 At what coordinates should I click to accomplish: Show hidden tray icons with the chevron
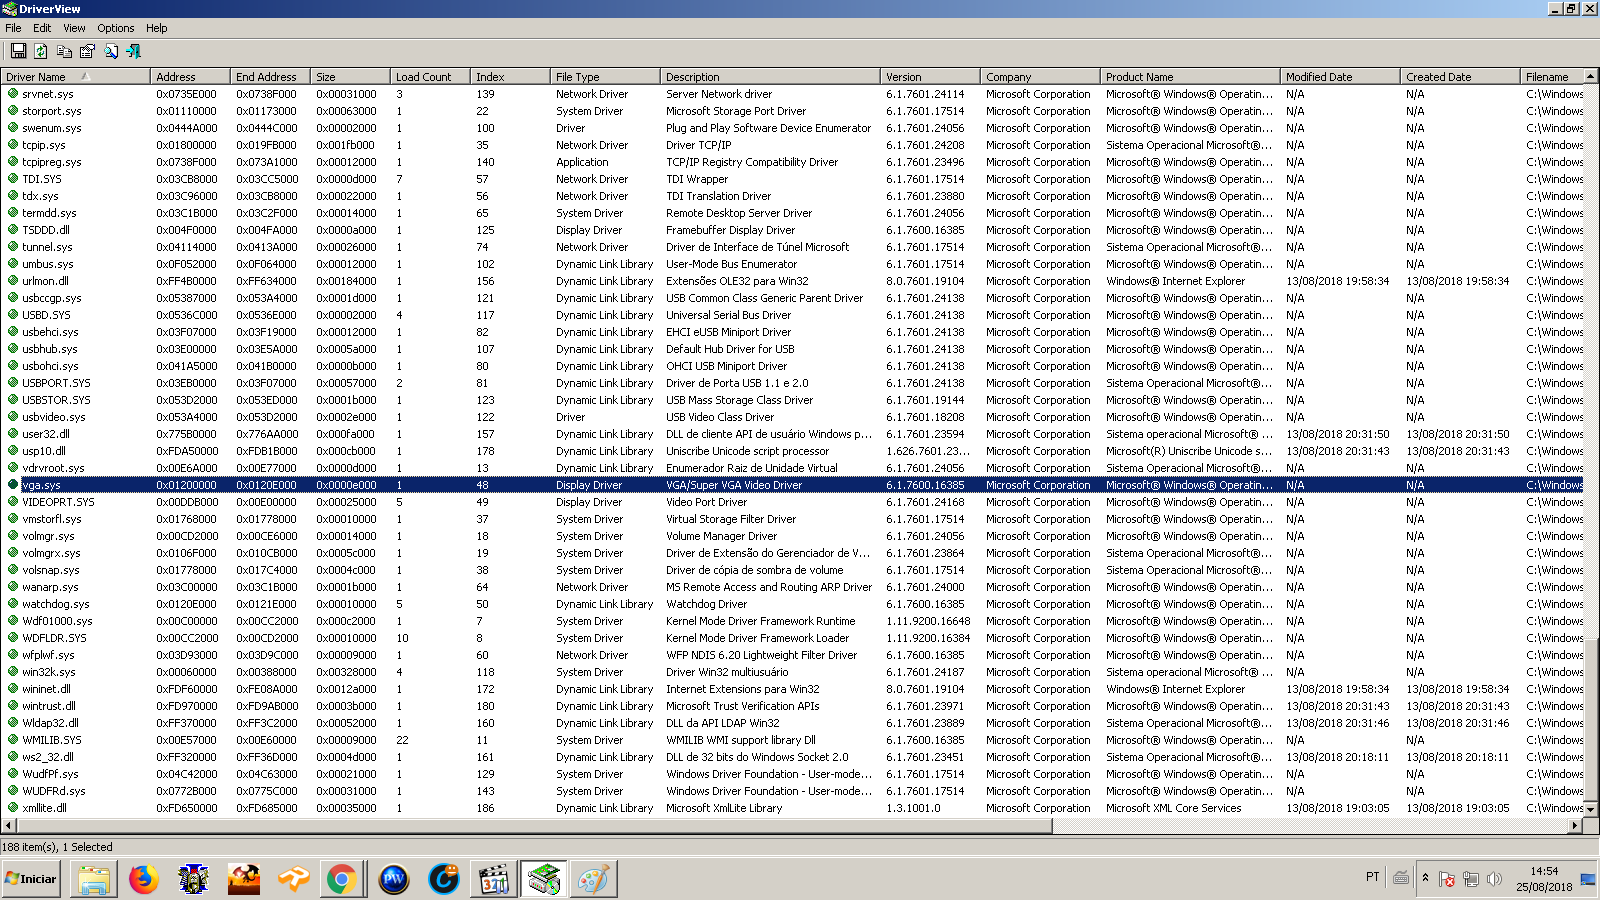click(x=1425, y=879)
